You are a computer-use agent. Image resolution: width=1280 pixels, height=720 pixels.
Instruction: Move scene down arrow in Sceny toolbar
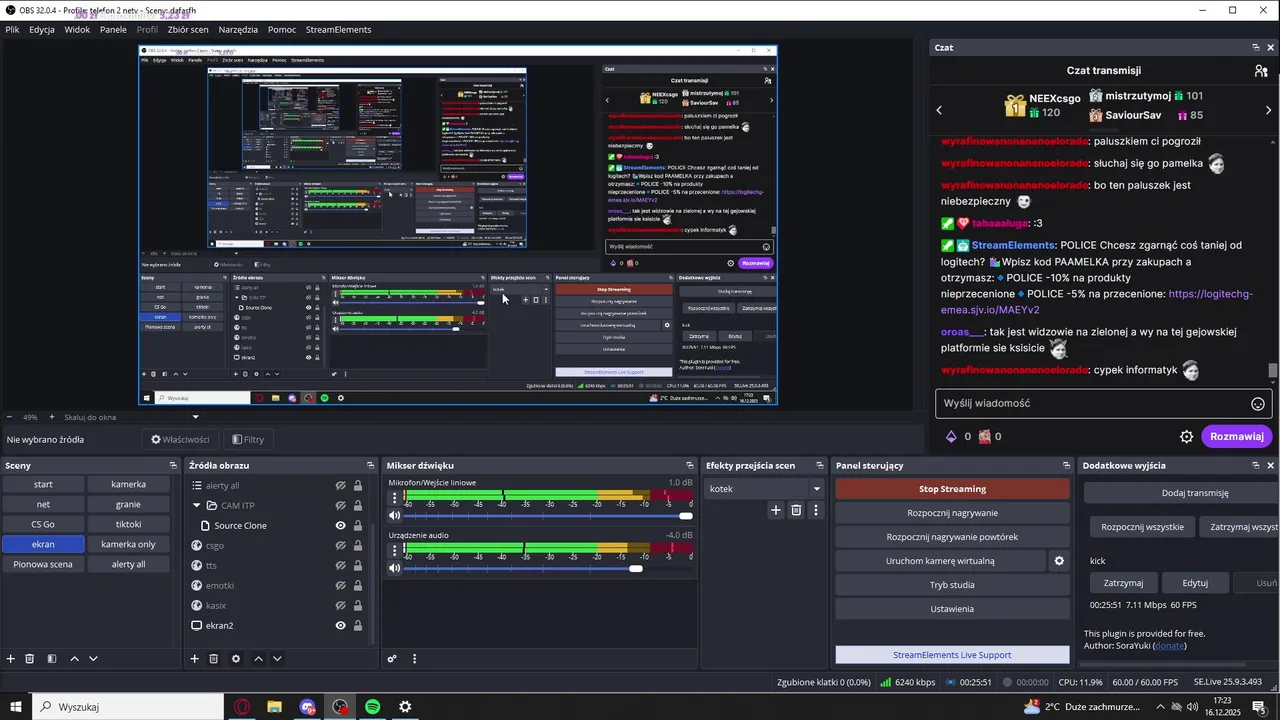[93, 659]
